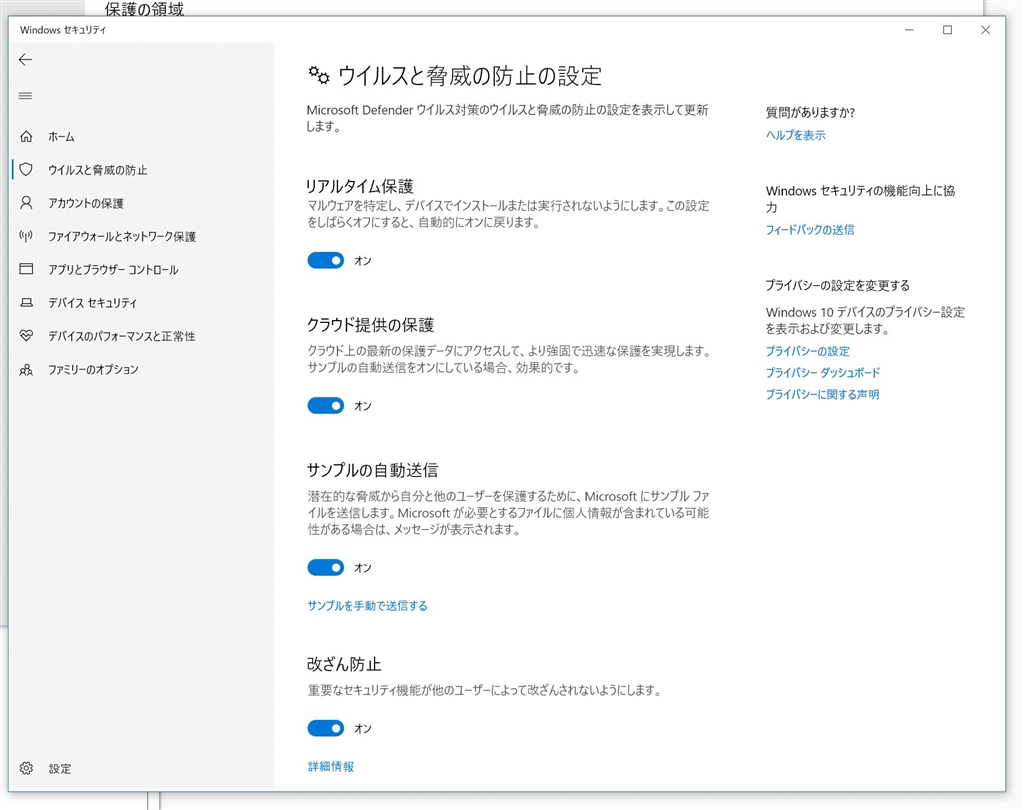The height and width of the screenshot is (810, 1024).
Task: Click the device security laptop icon
Action: (x=26, y=302)
